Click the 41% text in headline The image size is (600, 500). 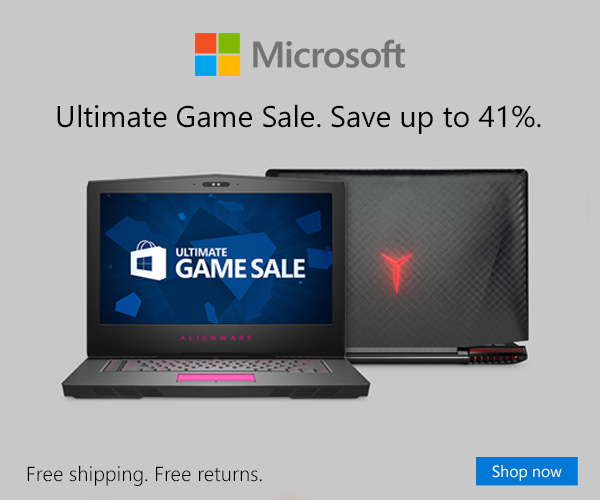(x=510, y=116)
